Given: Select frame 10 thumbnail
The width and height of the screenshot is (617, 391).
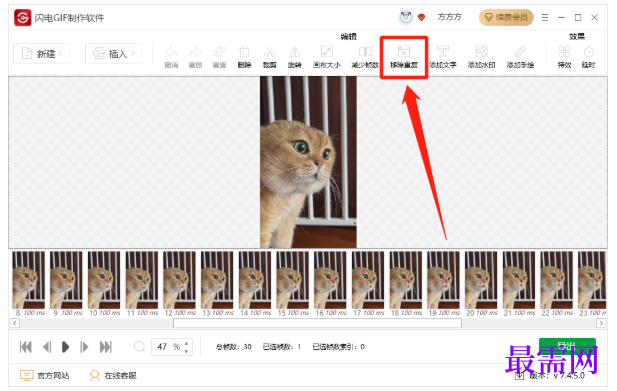Looking at the screenshot, I should (x=104, y=280).
